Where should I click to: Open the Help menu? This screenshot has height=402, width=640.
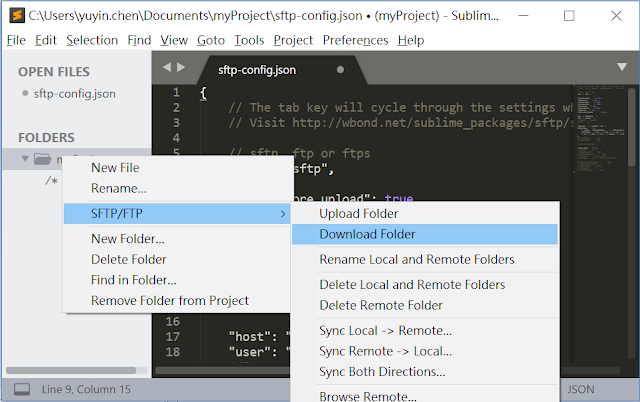pos(411,40)
